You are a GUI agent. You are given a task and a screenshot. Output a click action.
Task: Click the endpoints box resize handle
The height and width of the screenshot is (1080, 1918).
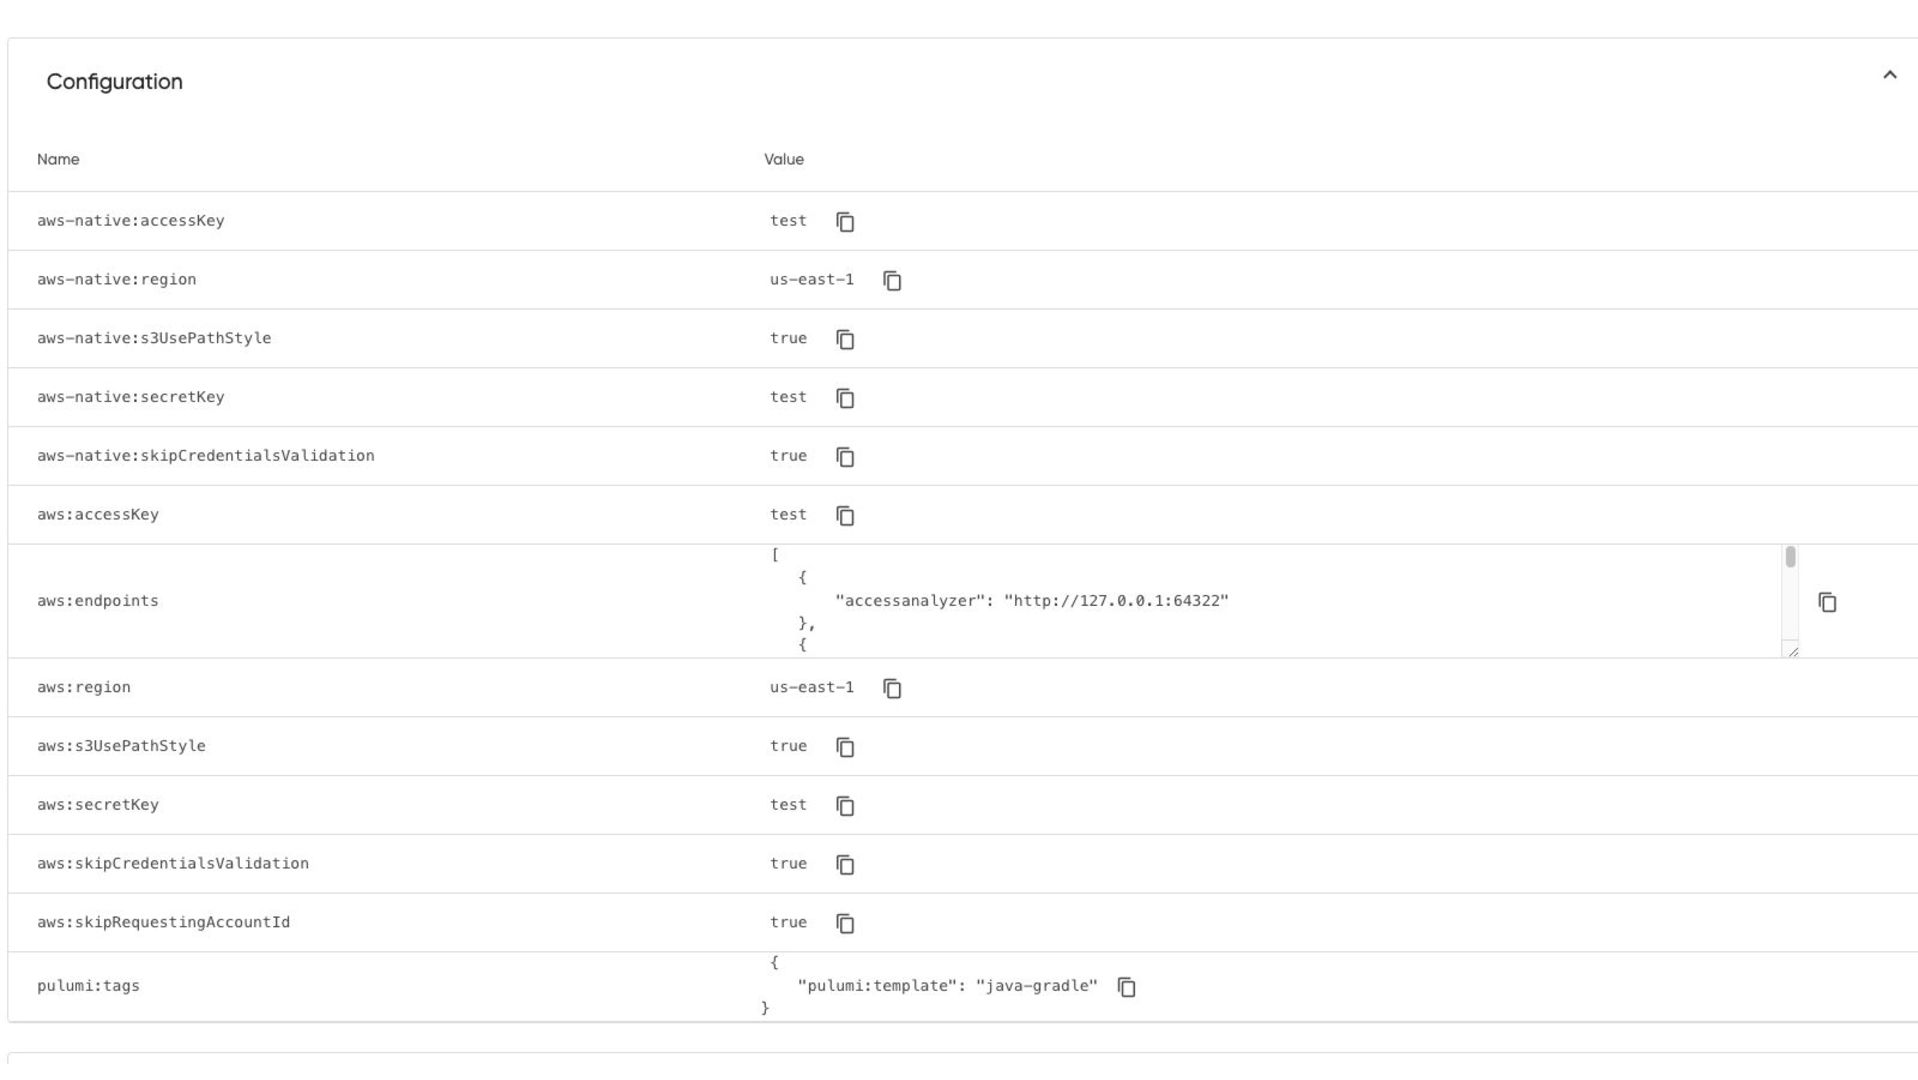coord(1791,651)
